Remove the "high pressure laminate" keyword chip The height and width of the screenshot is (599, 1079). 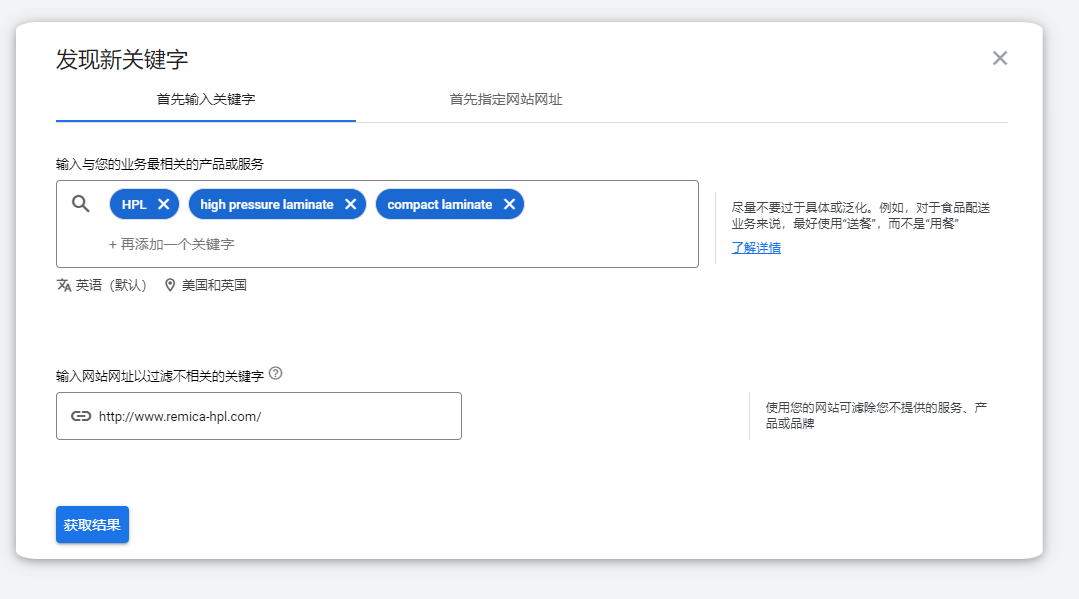pyautogui.click(x=351, y=204)
